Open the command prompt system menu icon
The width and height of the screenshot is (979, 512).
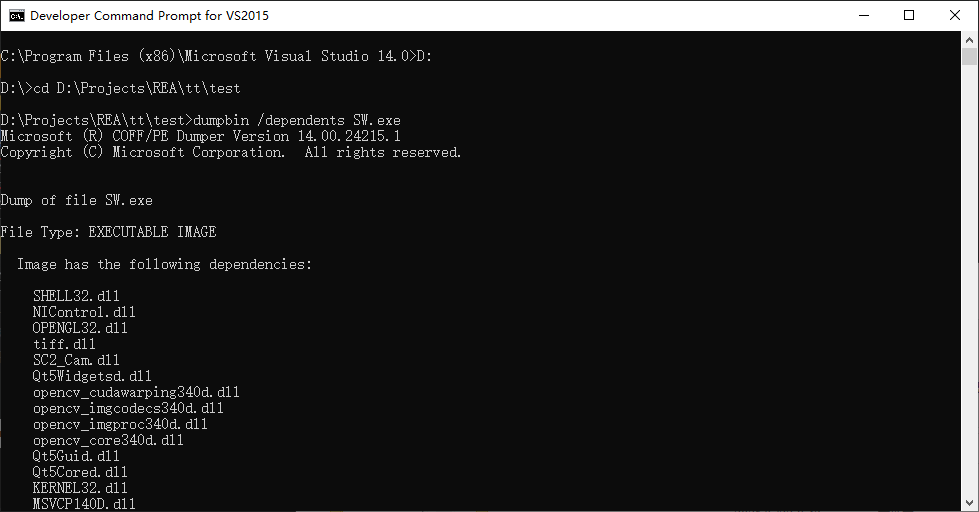[x=17, y=16]
